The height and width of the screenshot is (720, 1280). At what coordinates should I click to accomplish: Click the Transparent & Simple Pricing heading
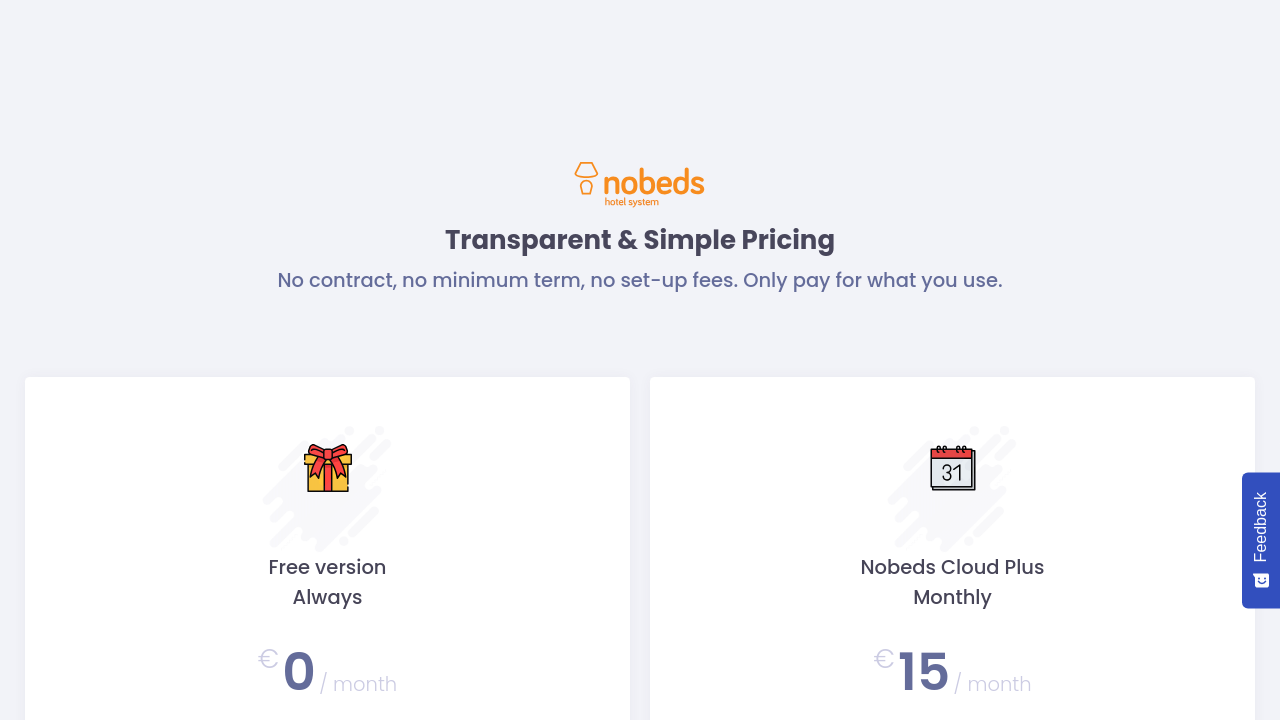640,240
